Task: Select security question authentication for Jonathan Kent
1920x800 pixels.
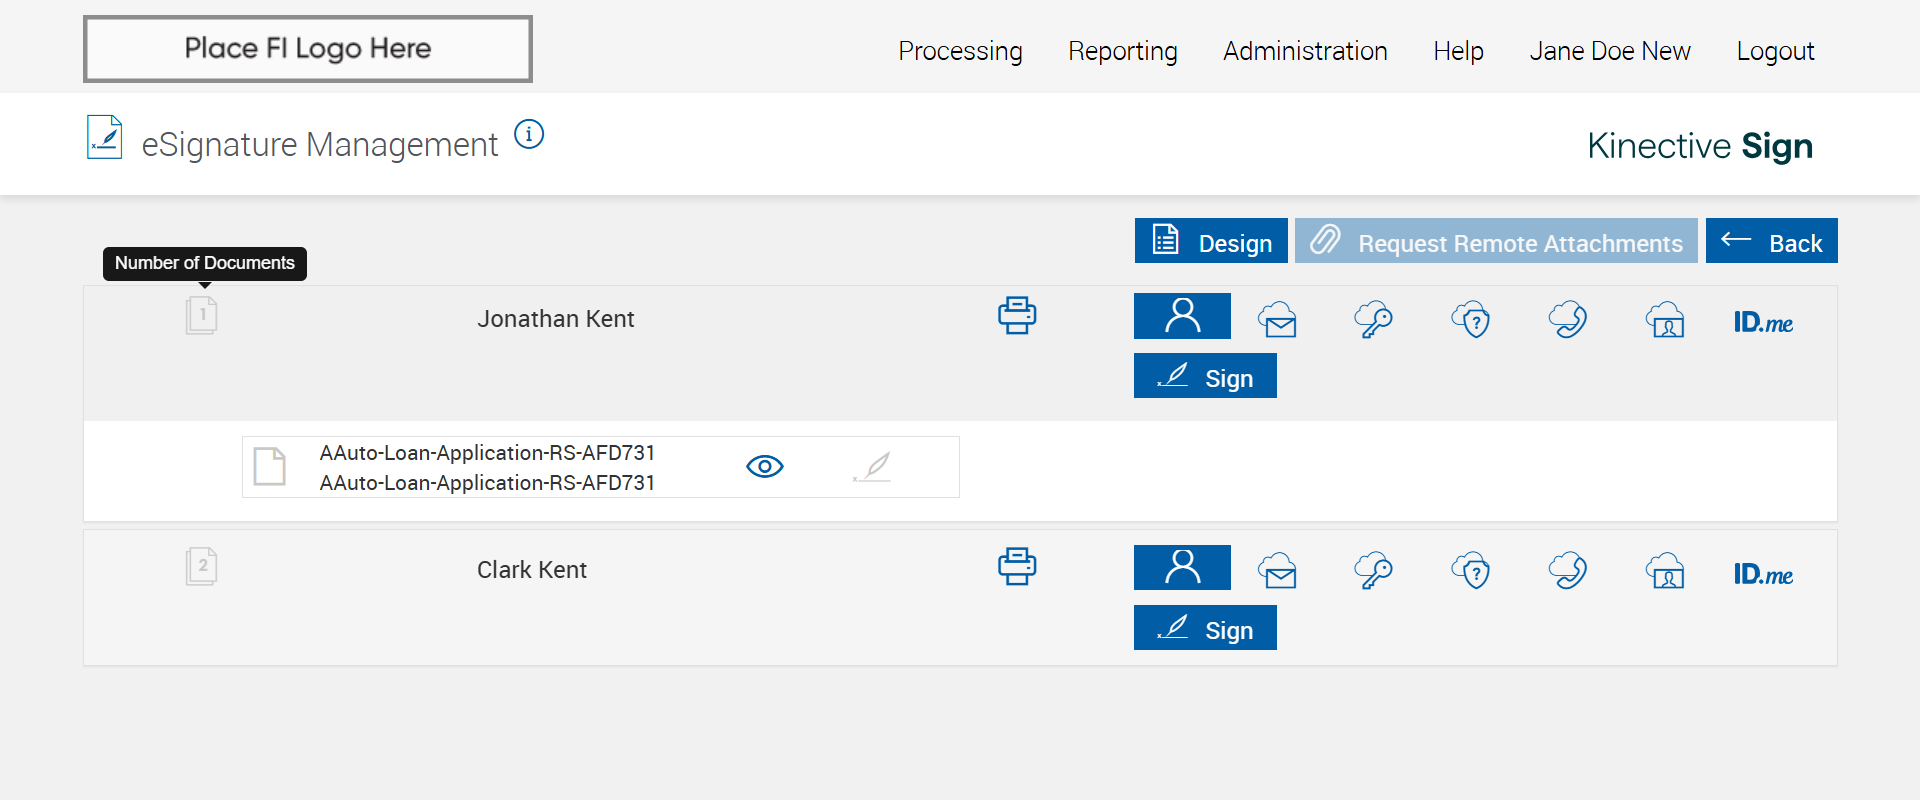Action: coord(1471,320)
